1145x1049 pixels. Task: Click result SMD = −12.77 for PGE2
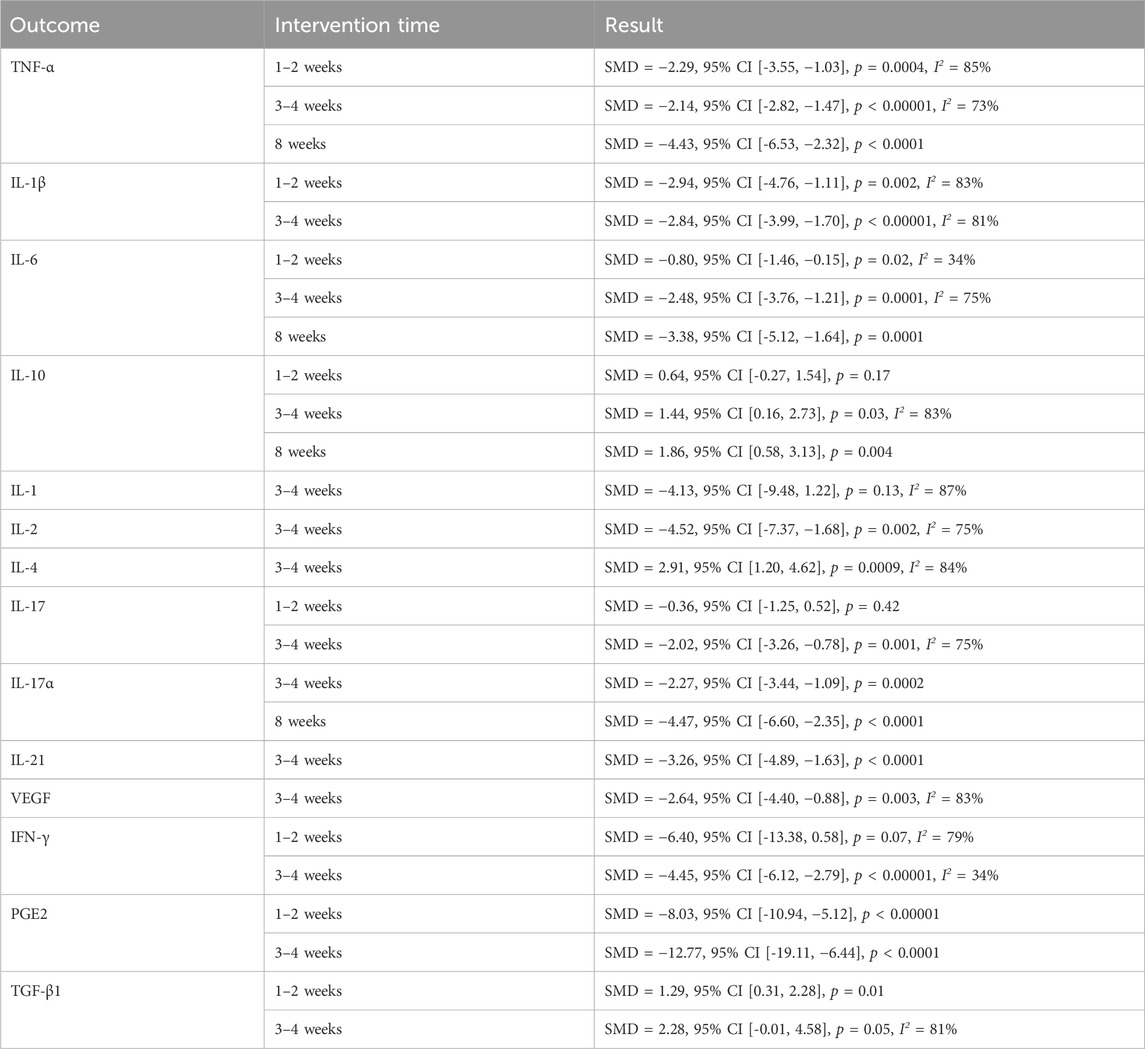pos(869,953)
